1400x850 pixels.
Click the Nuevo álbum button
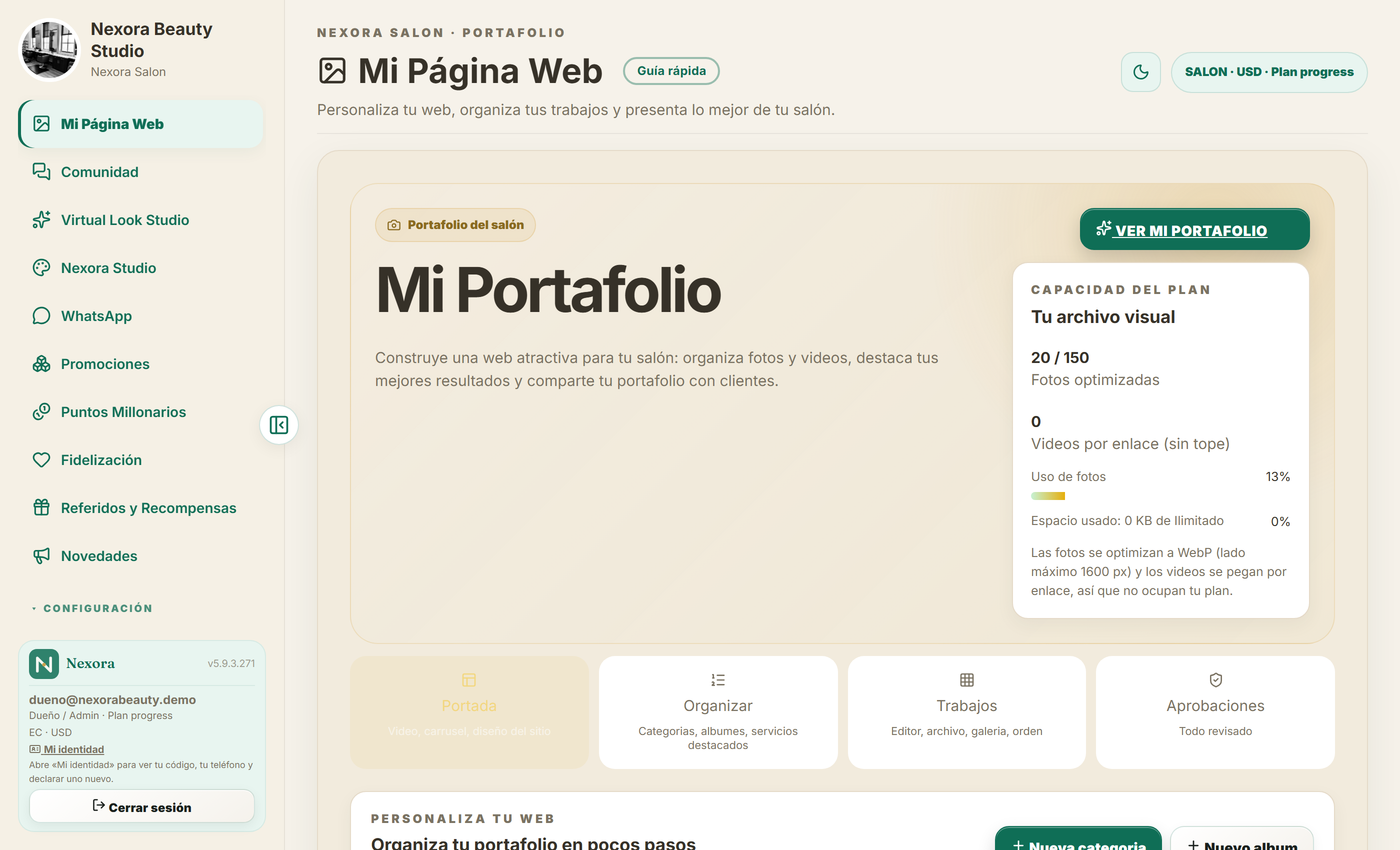tap(1242, 840)
